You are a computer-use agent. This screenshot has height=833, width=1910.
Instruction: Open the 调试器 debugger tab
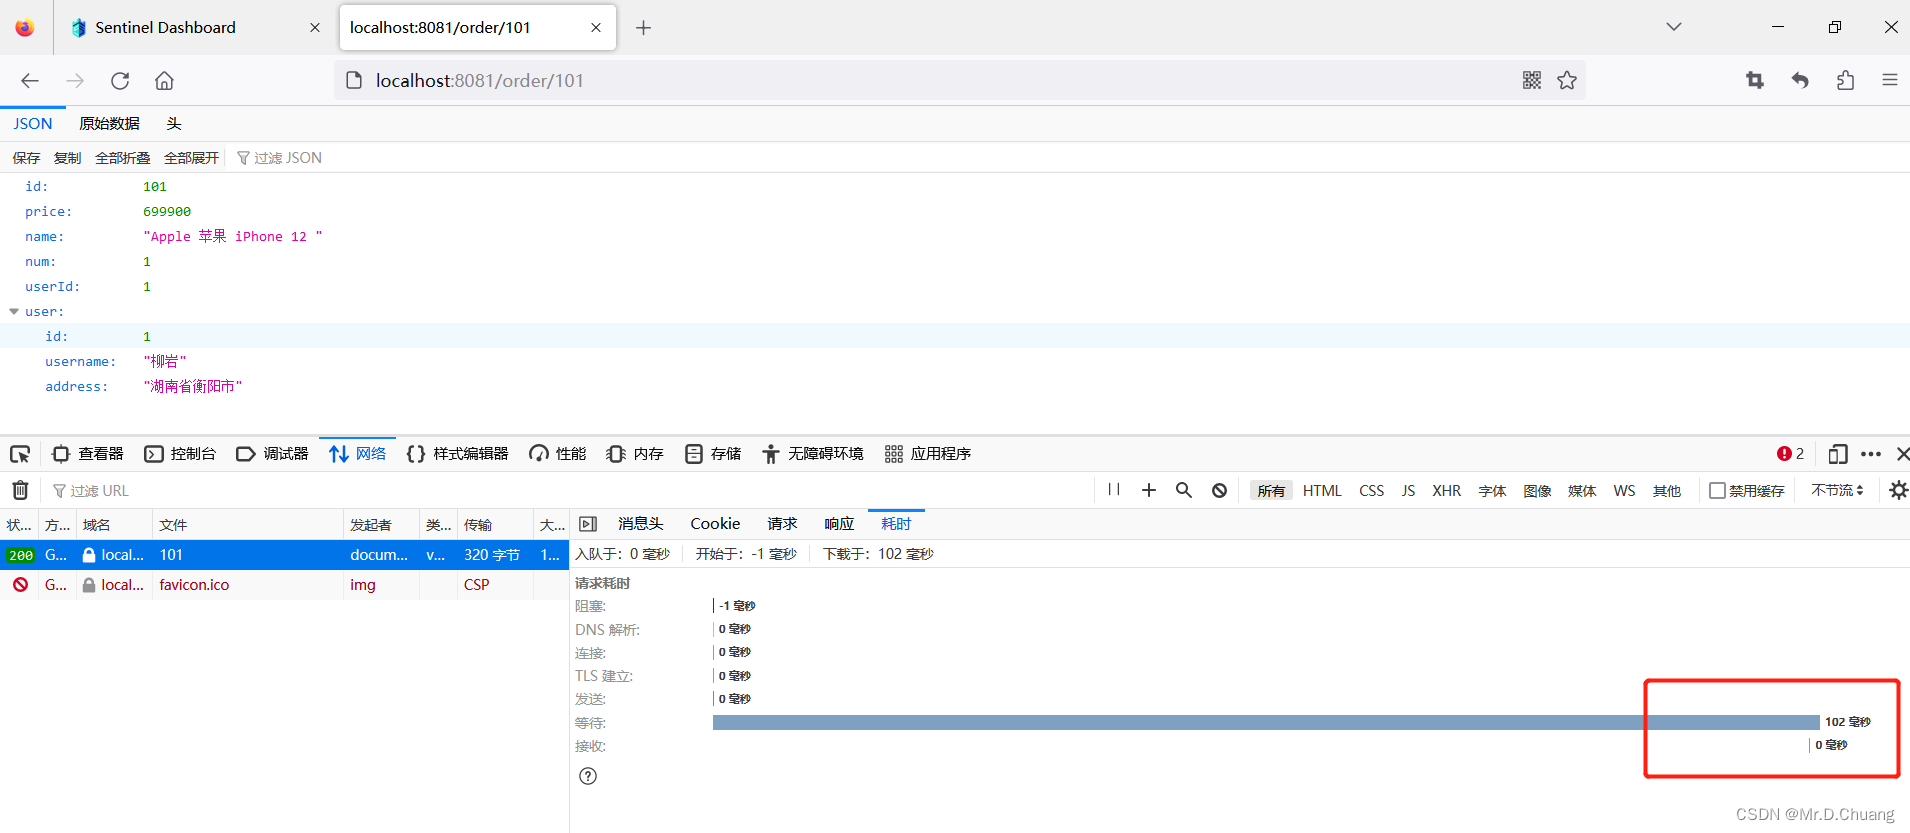point(272,454)
